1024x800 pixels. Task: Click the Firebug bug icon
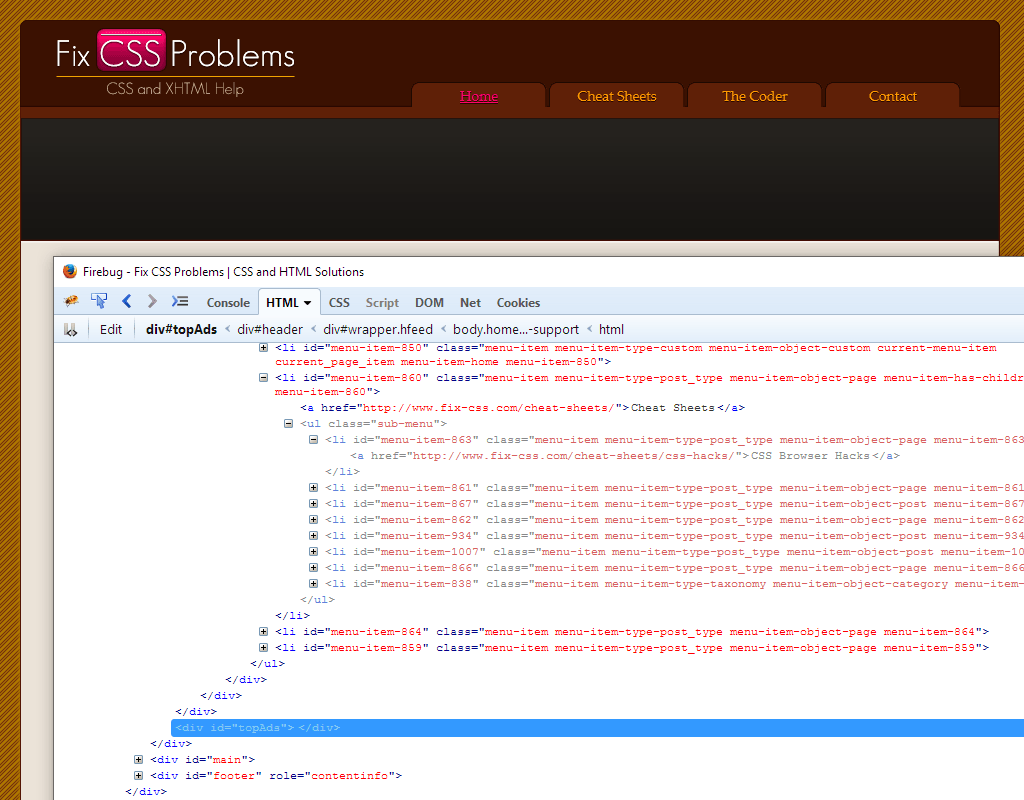(x=69, y=301)
